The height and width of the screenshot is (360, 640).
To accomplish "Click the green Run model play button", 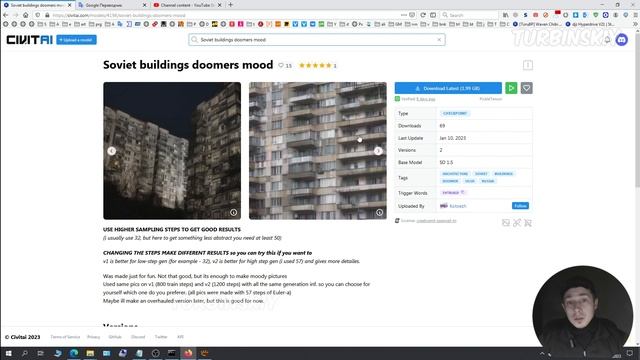I will pyautogui.click(x=511, y=88).
